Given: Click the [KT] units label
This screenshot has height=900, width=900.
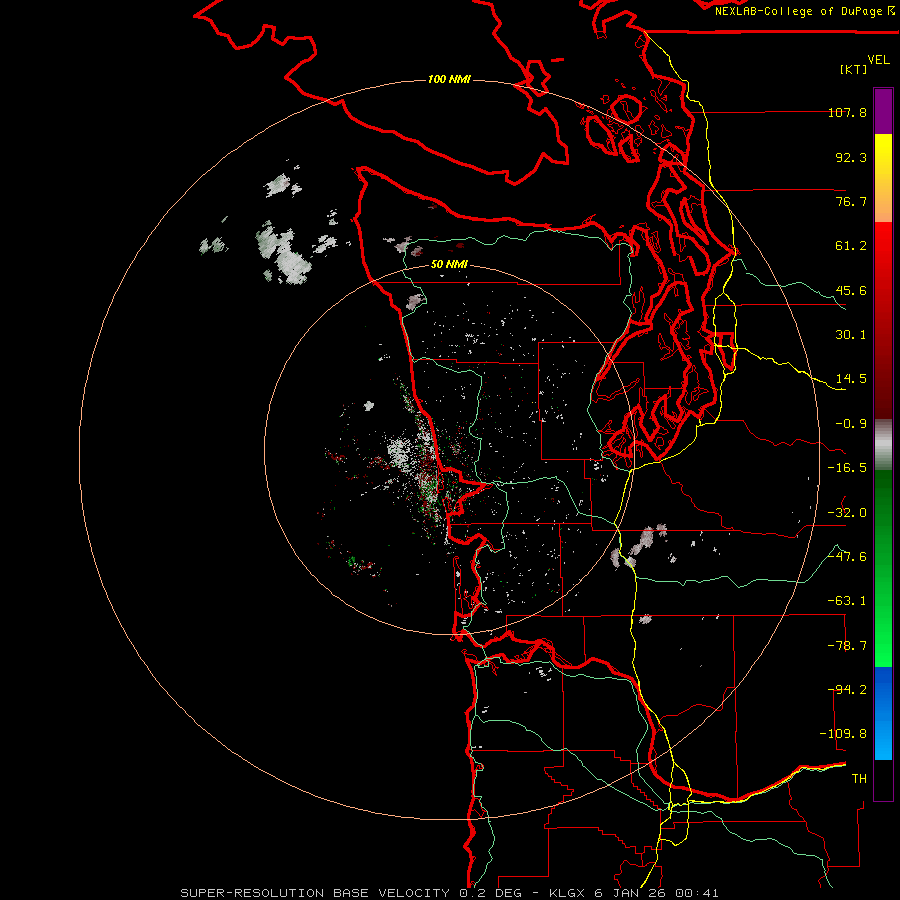Looking at the screenshot, I should pyautogui.click(x=854, y=69).
